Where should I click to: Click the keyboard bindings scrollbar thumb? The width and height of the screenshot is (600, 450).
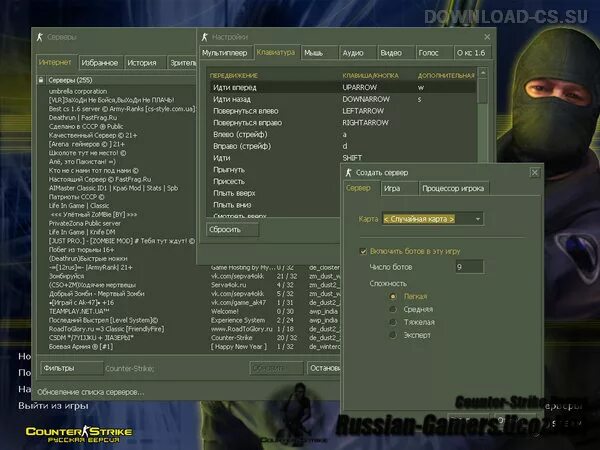(x=483, y=91)
